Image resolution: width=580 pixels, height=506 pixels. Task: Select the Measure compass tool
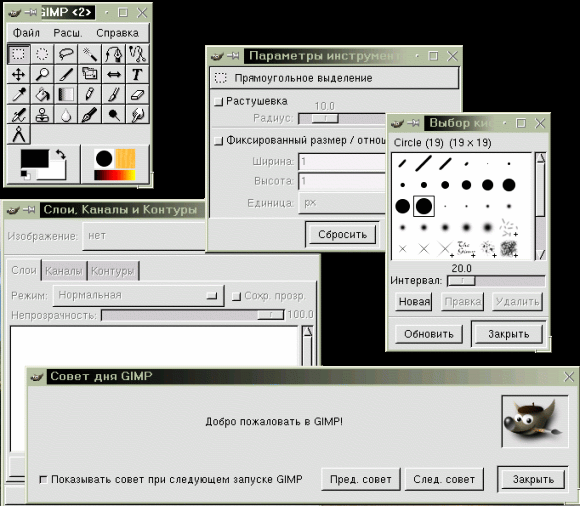pyautogui.click(x=18, y=134)
